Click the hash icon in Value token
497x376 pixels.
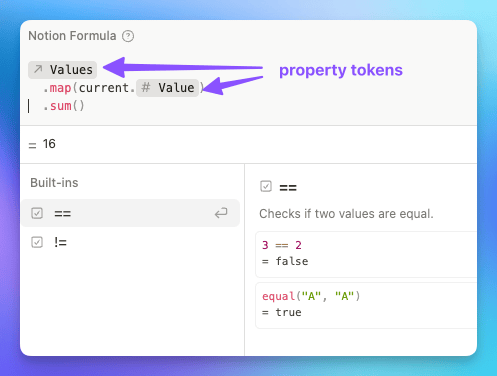point(146,87)
